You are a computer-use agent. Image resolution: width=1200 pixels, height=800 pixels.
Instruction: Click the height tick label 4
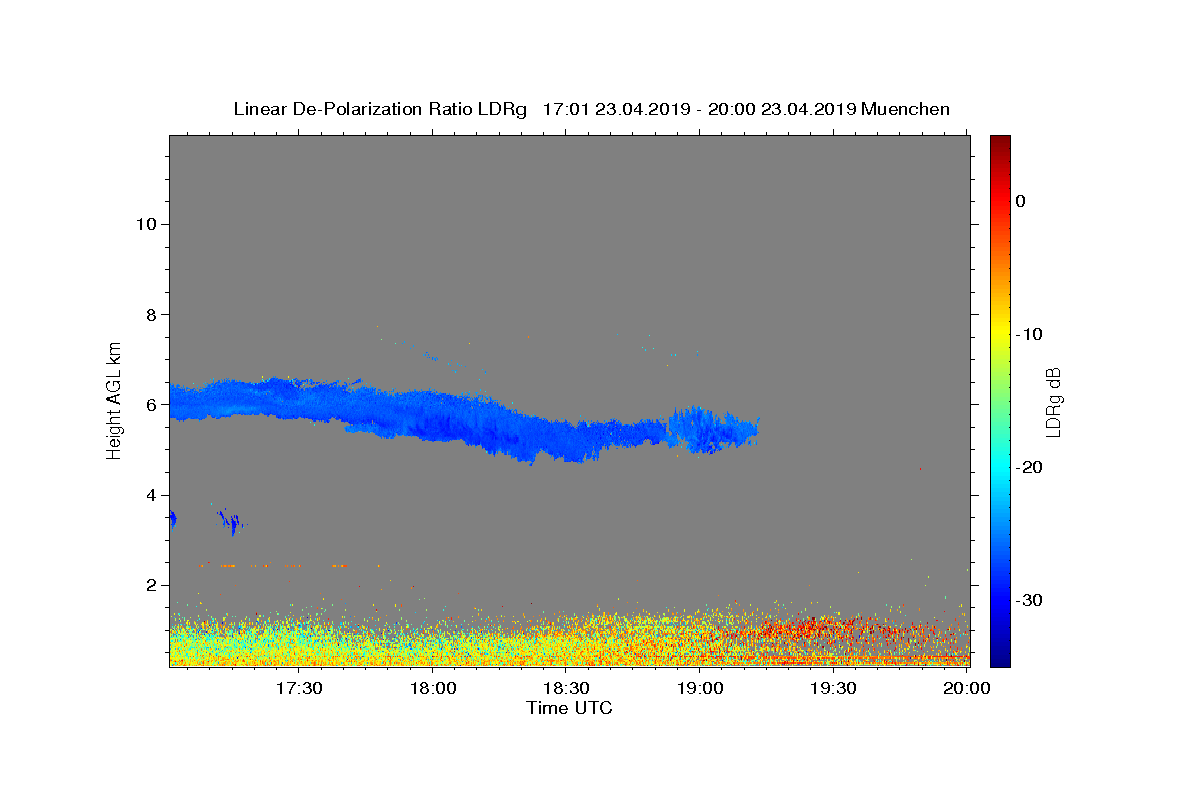tap(150, 495)
